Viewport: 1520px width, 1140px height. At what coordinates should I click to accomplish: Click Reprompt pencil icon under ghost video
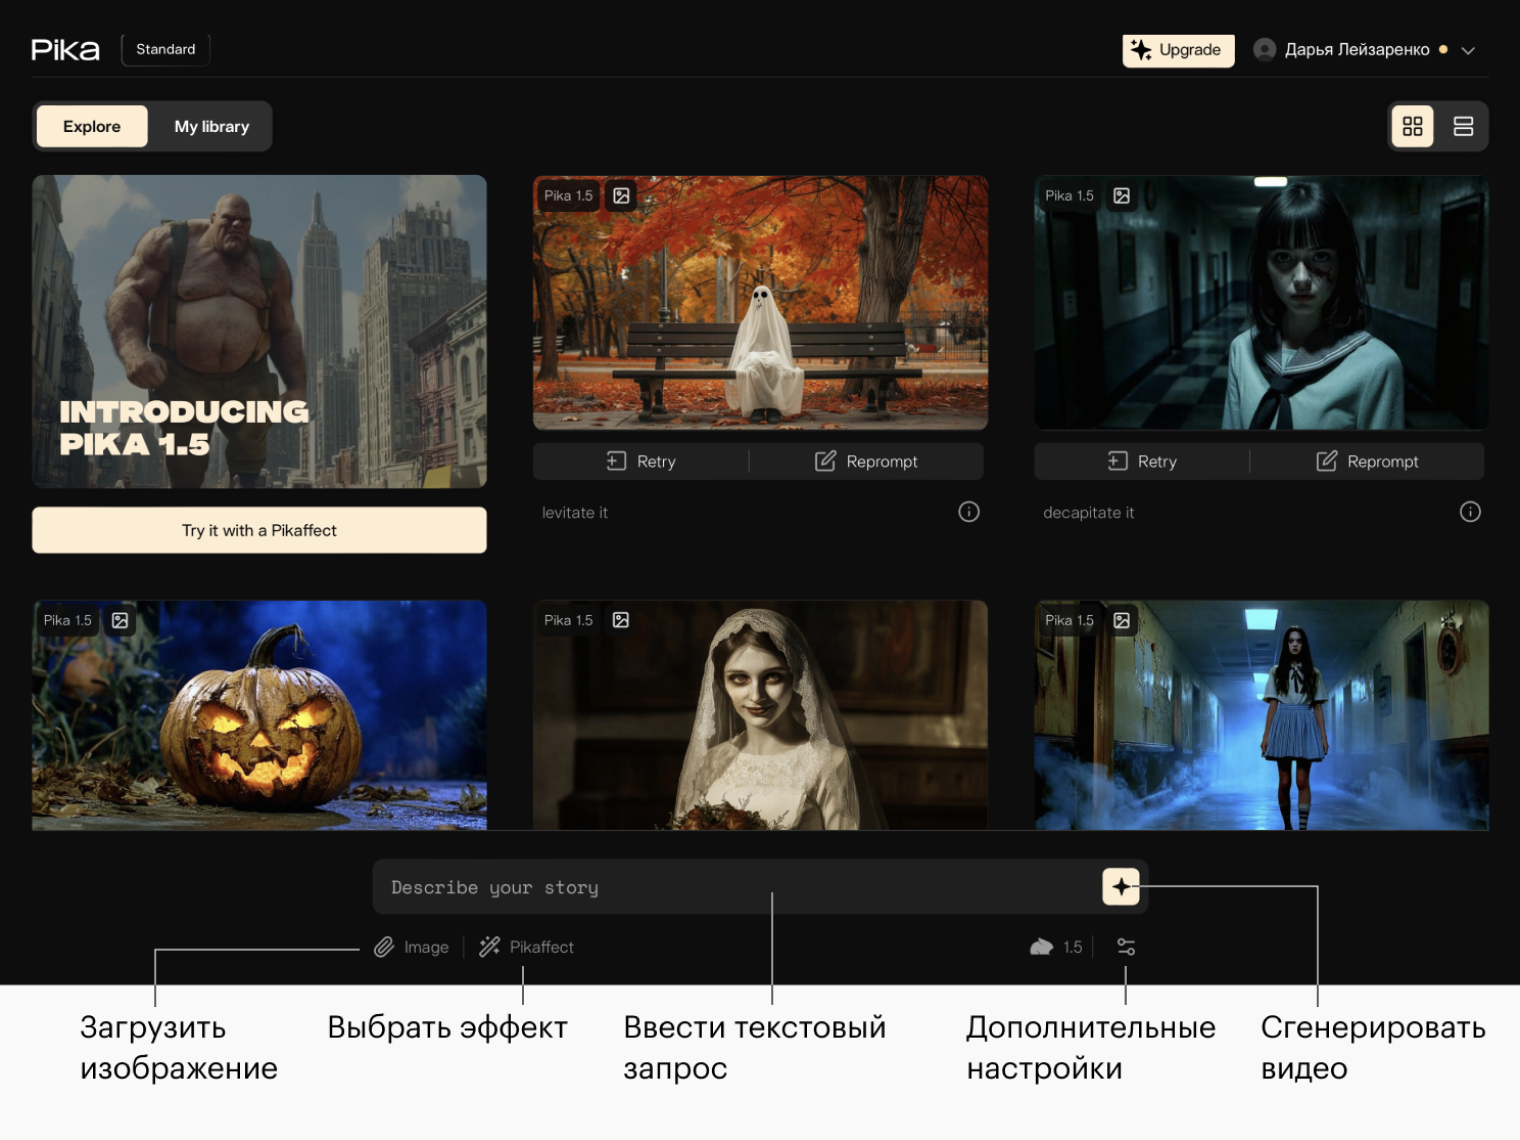point(825,461)
